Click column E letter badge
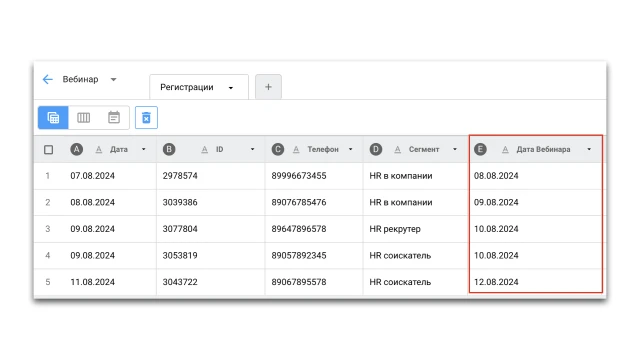This screenshot has width=640, height=360. point(480,149)
